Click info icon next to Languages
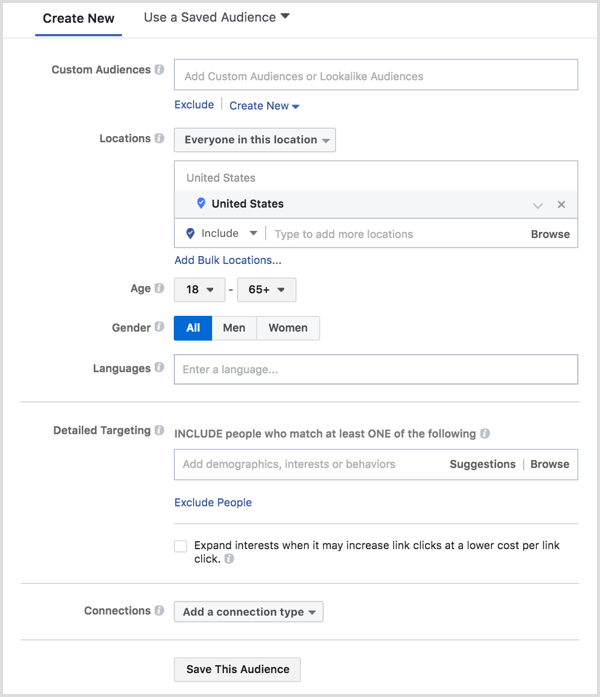Viewport: 600px width, 697px height. [x=160, y=369]
